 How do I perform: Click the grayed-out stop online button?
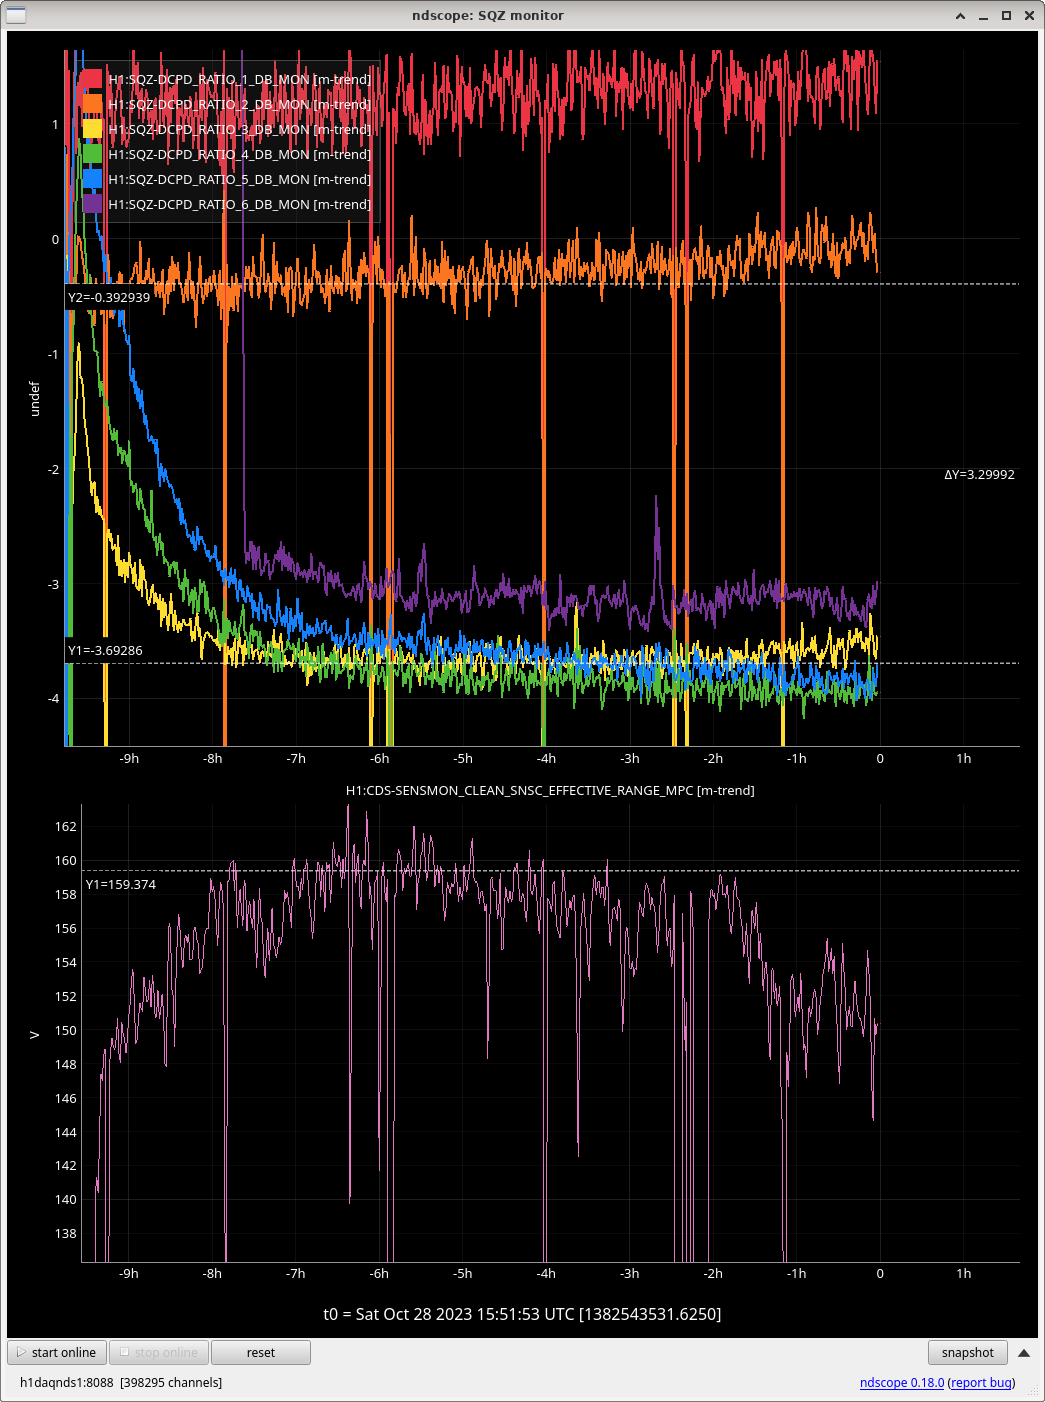coord(159,1353)
